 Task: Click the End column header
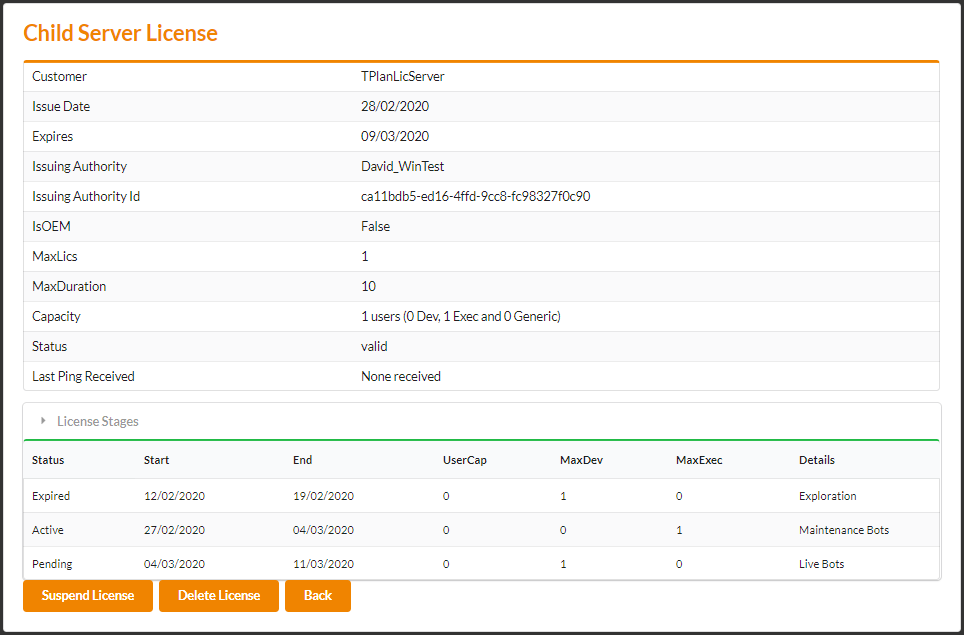302,460
